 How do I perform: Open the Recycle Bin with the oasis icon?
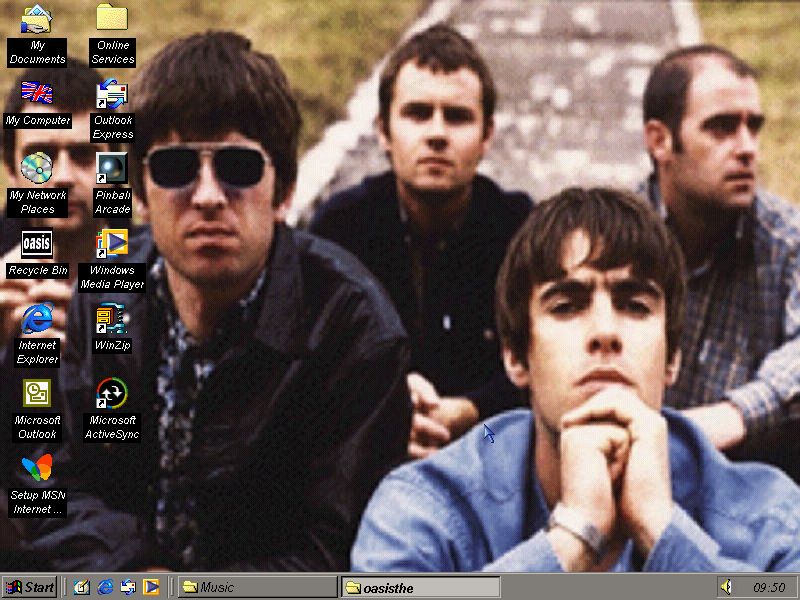37,244
